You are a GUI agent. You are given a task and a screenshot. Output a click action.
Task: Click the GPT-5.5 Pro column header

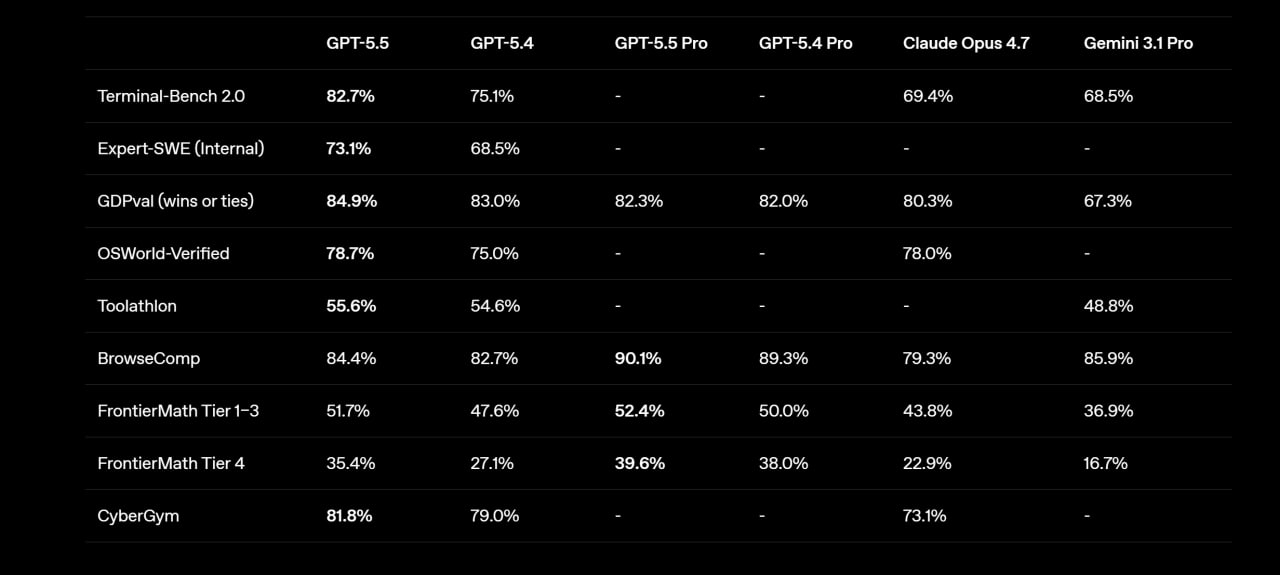pyautogui.click(x=661, y=43)
